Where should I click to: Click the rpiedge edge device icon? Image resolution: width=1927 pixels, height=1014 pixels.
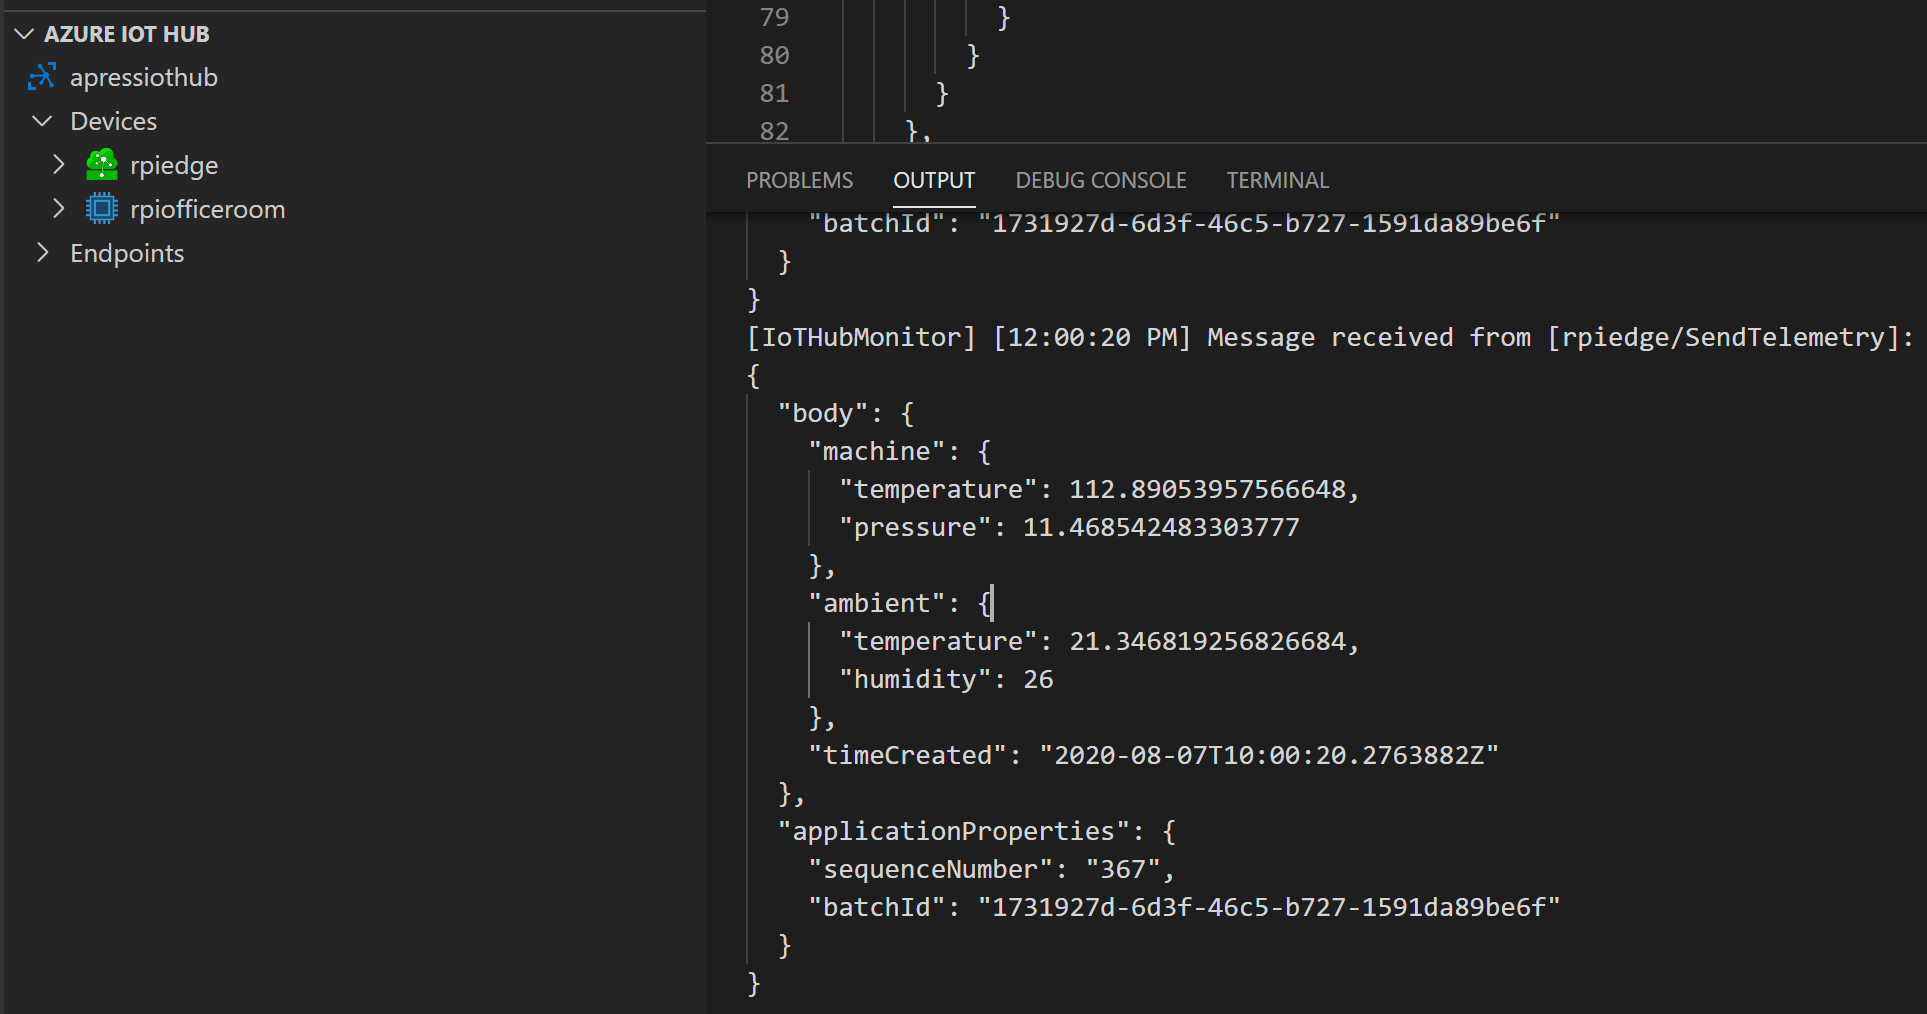[x=102, y=165]
